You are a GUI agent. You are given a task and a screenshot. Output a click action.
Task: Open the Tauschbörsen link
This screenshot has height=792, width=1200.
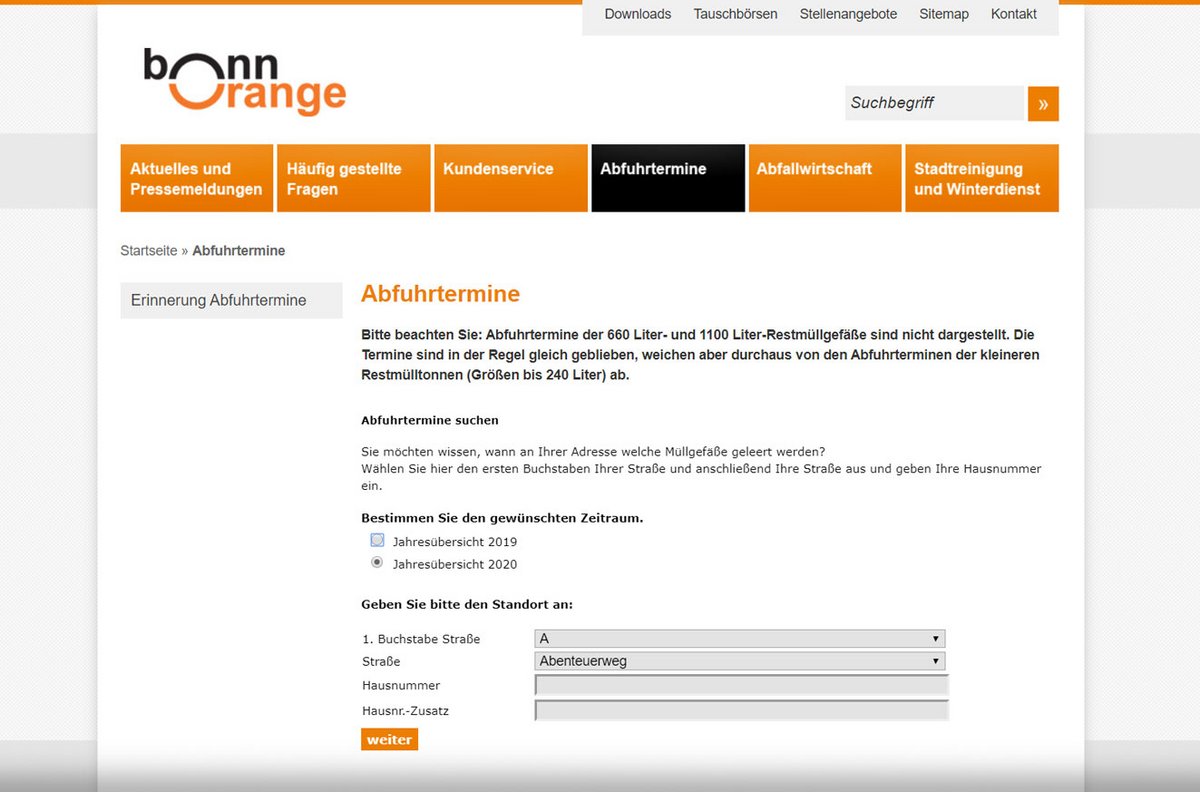pos(735,14)
